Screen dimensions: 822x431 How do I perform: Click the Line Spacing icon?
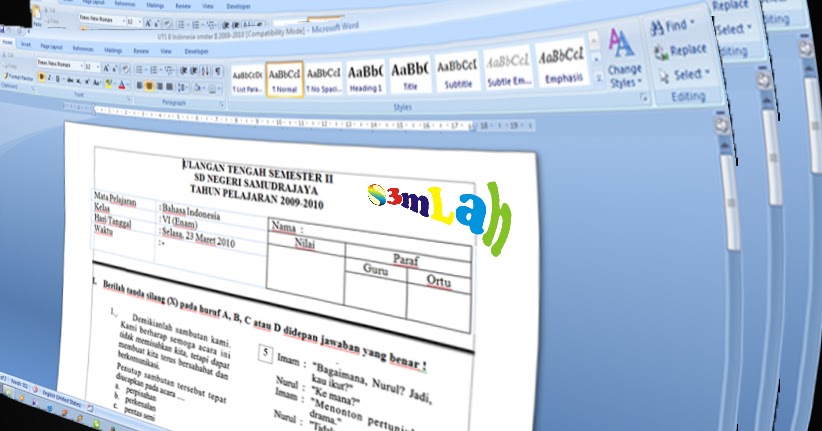click(182, 88)
